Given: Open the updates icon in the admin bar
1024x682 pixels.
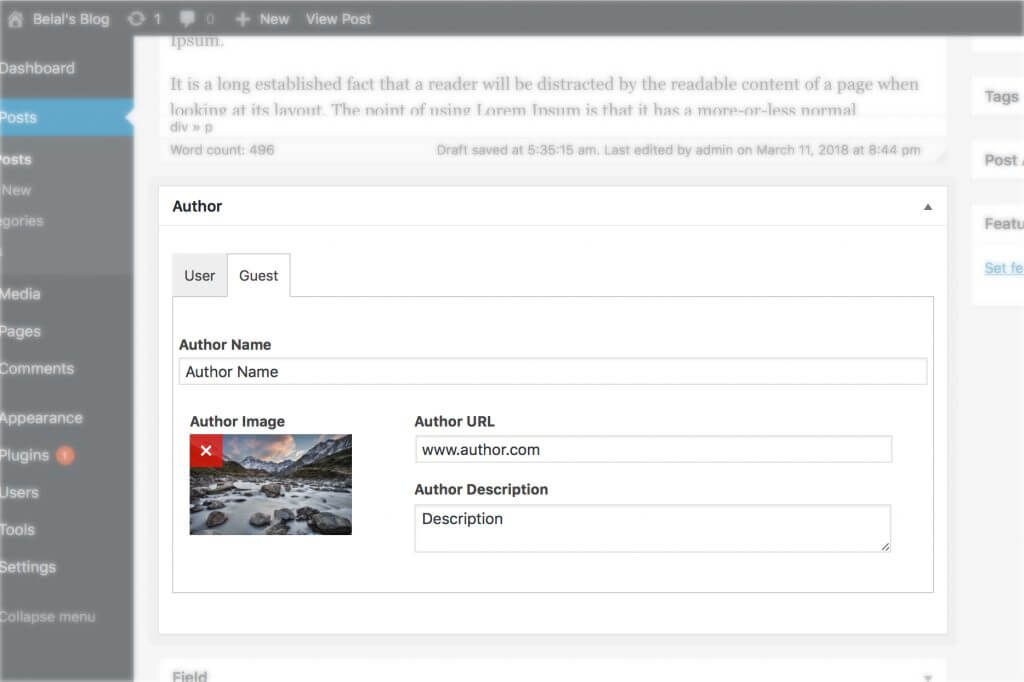Looking at the screenshot, I should click(136, 19).
